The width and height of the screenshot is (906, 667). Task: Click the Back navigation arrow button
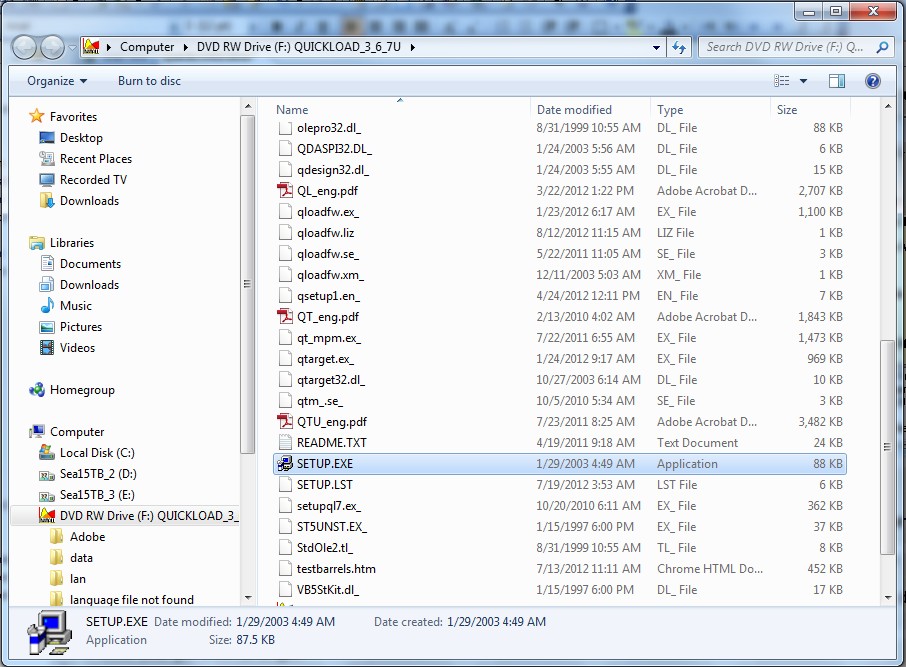click(x=24, y=47)
